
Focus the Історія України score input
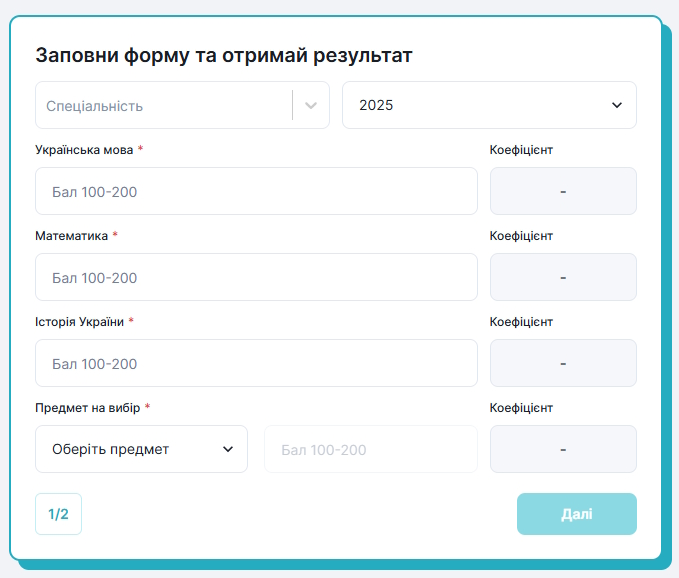[256, 363]
